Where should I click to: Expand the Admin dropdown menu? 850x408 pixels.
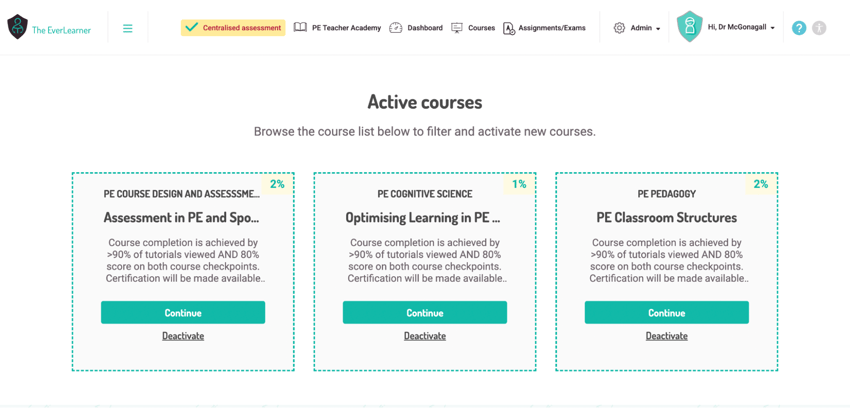(646, 28)
